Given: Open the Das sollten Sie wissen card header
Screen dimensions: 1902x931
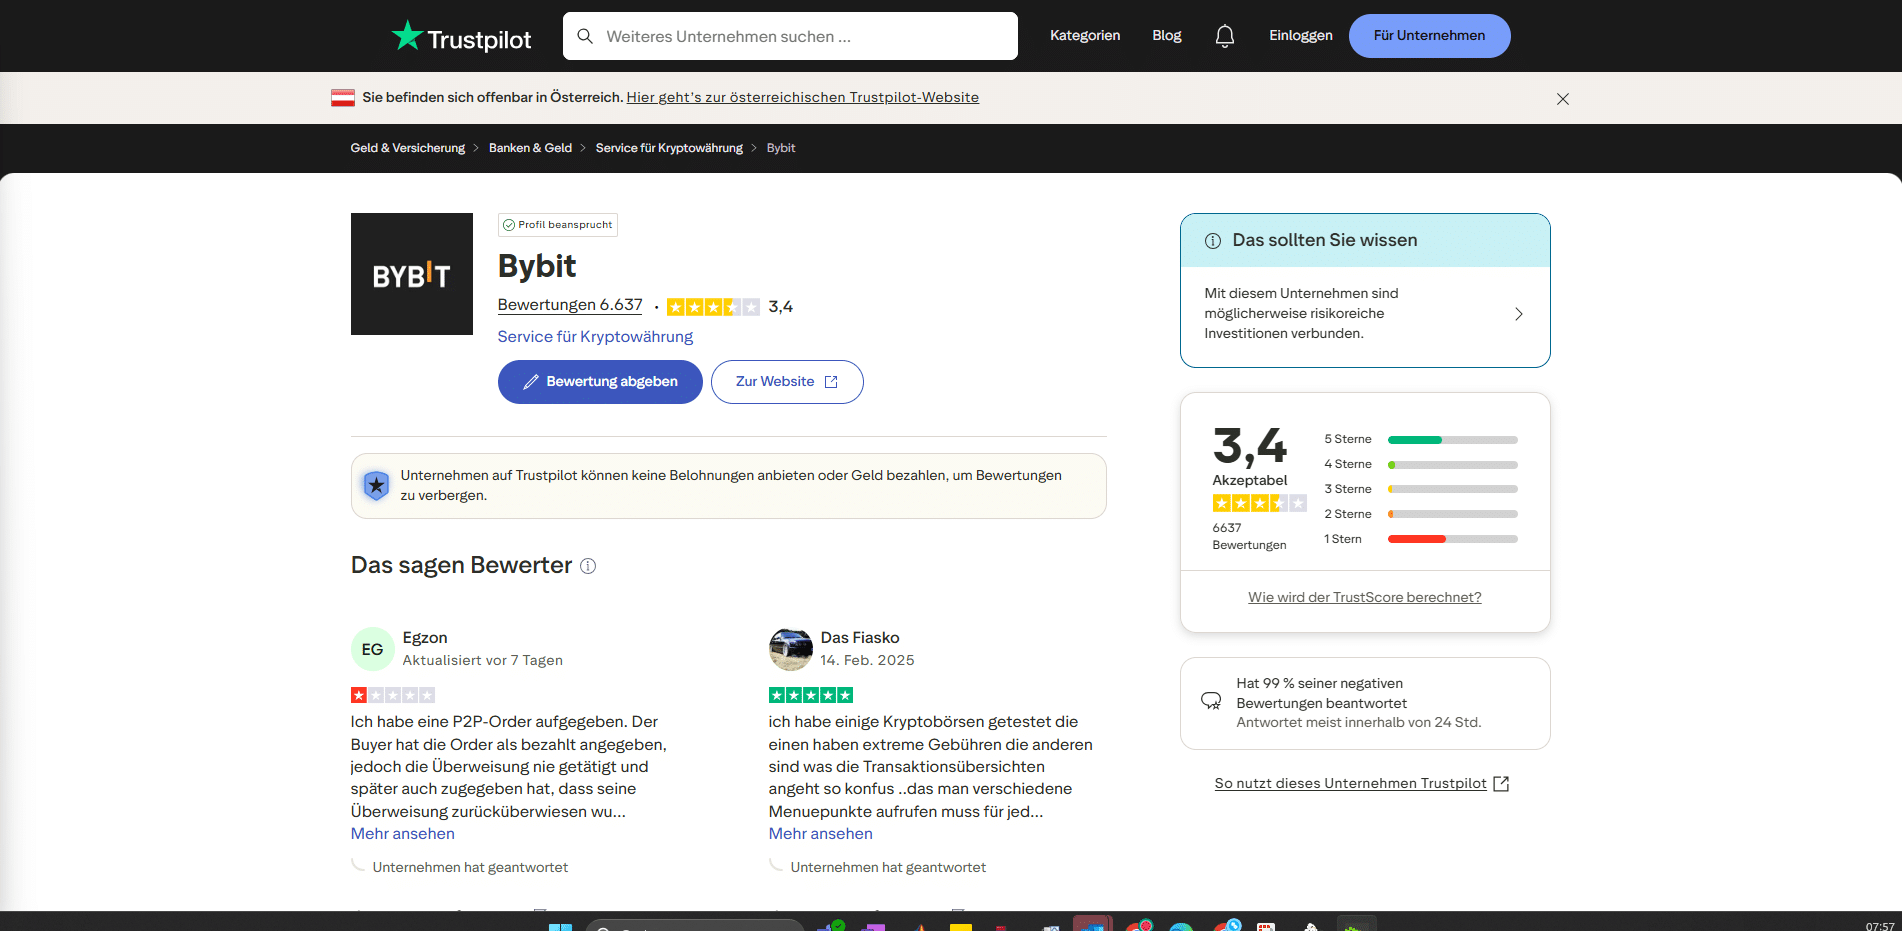Looking at the screenshot, I should tap(1365, 240).
